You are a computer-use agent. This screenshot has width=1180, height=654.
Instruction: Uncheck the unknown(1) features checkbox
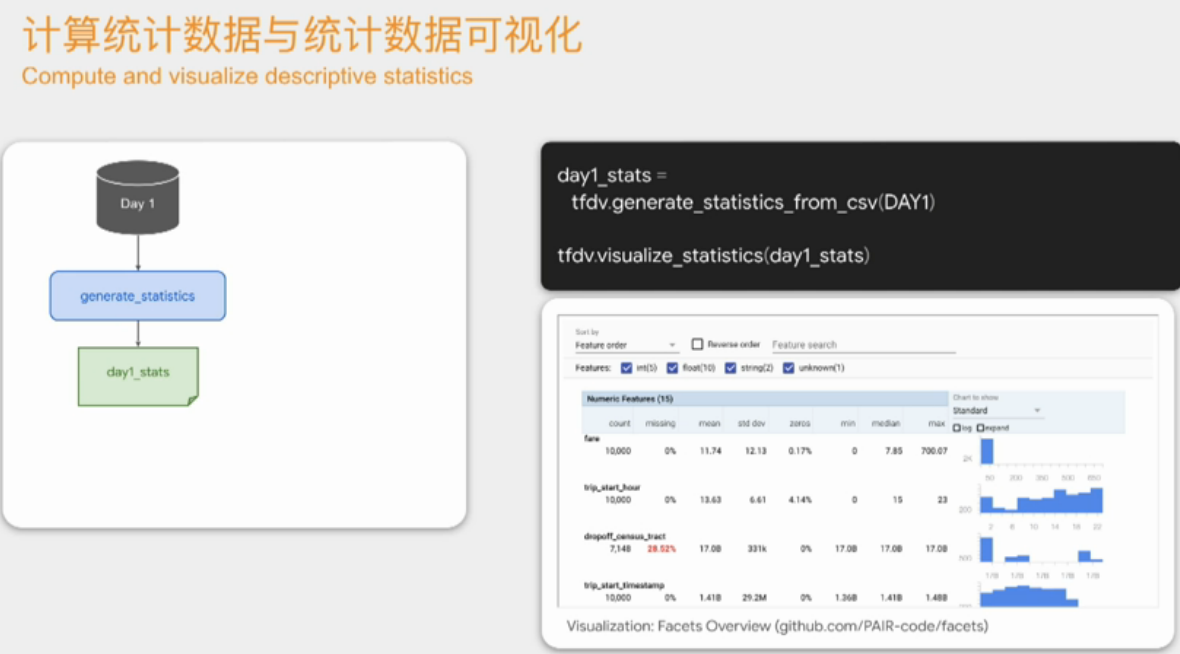click(789, 368)
